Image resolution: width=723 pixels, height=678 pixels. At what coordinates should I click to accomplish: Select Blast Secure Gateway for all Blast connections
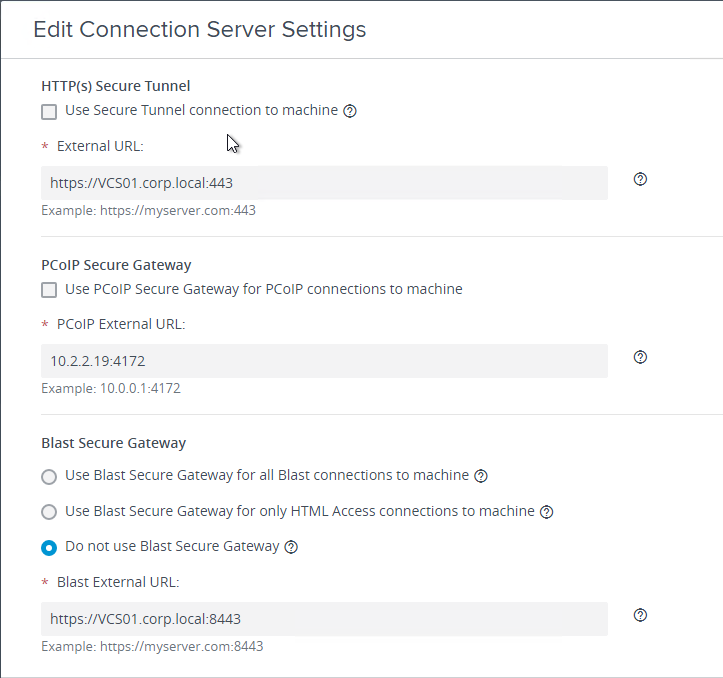pos(49,476)
